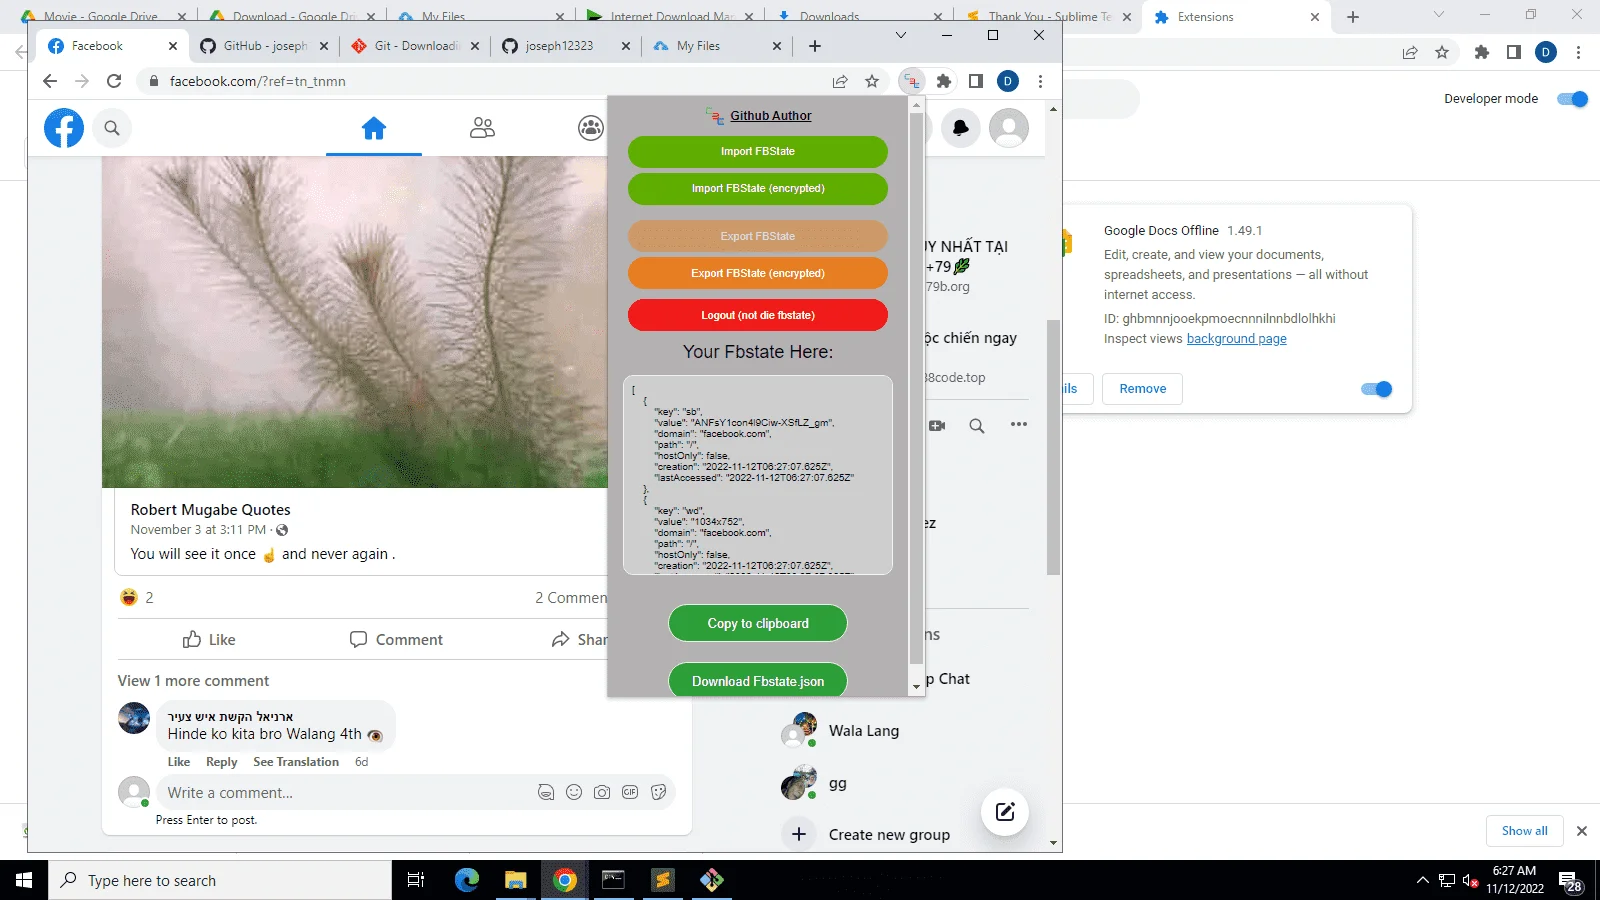
Task: Search contacts magnifier in right sidebar
Action: click(977, 426)
